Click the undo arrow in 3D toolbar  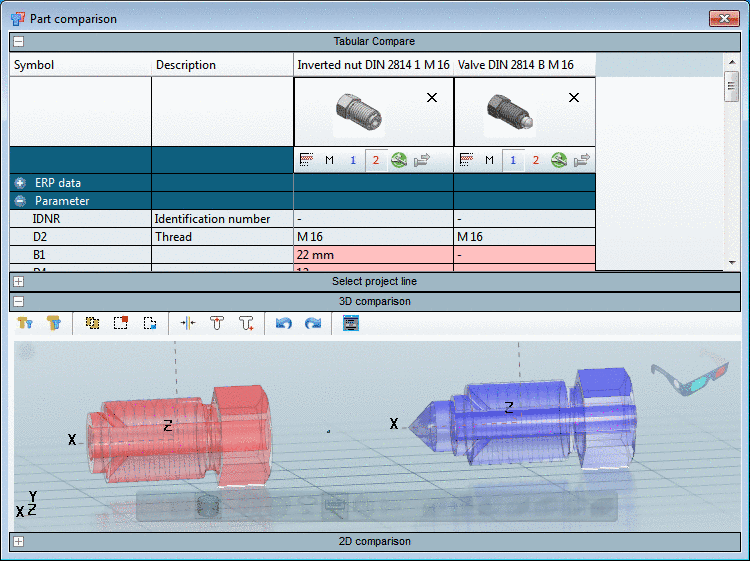coord(284,324)
